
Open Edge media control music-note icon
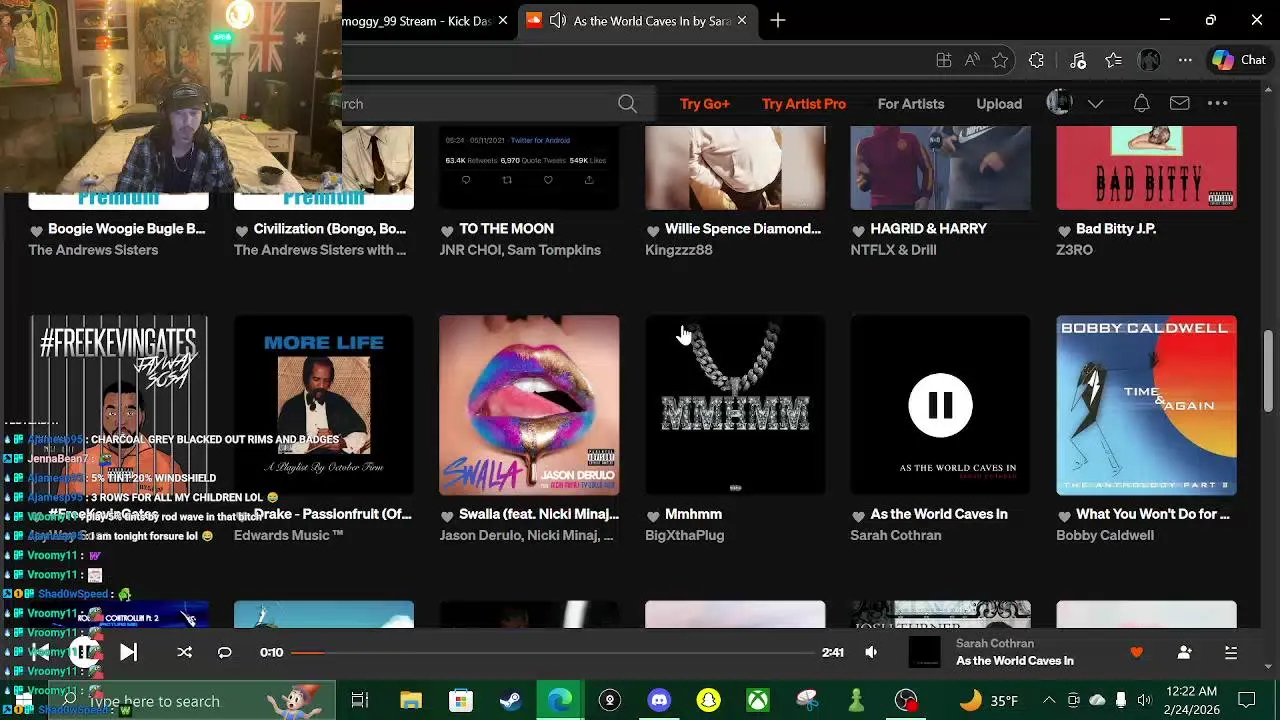click(x=1078, y=61)
